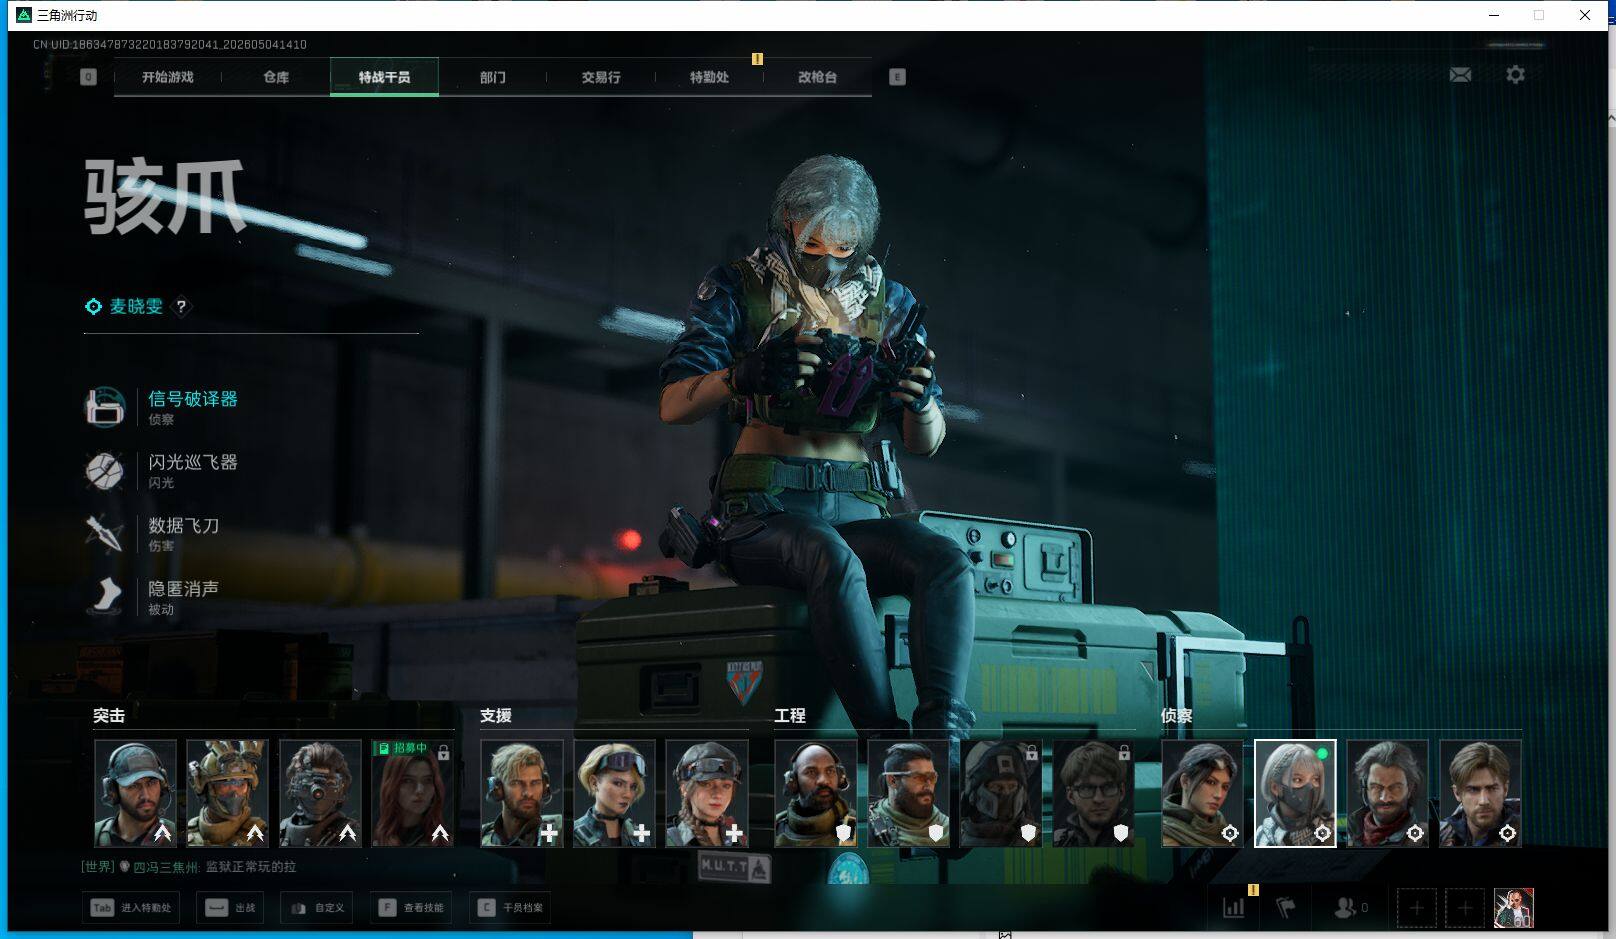Select braided support operator in black cap
This screenshot has width=1616, height=939.
(706, 793)
